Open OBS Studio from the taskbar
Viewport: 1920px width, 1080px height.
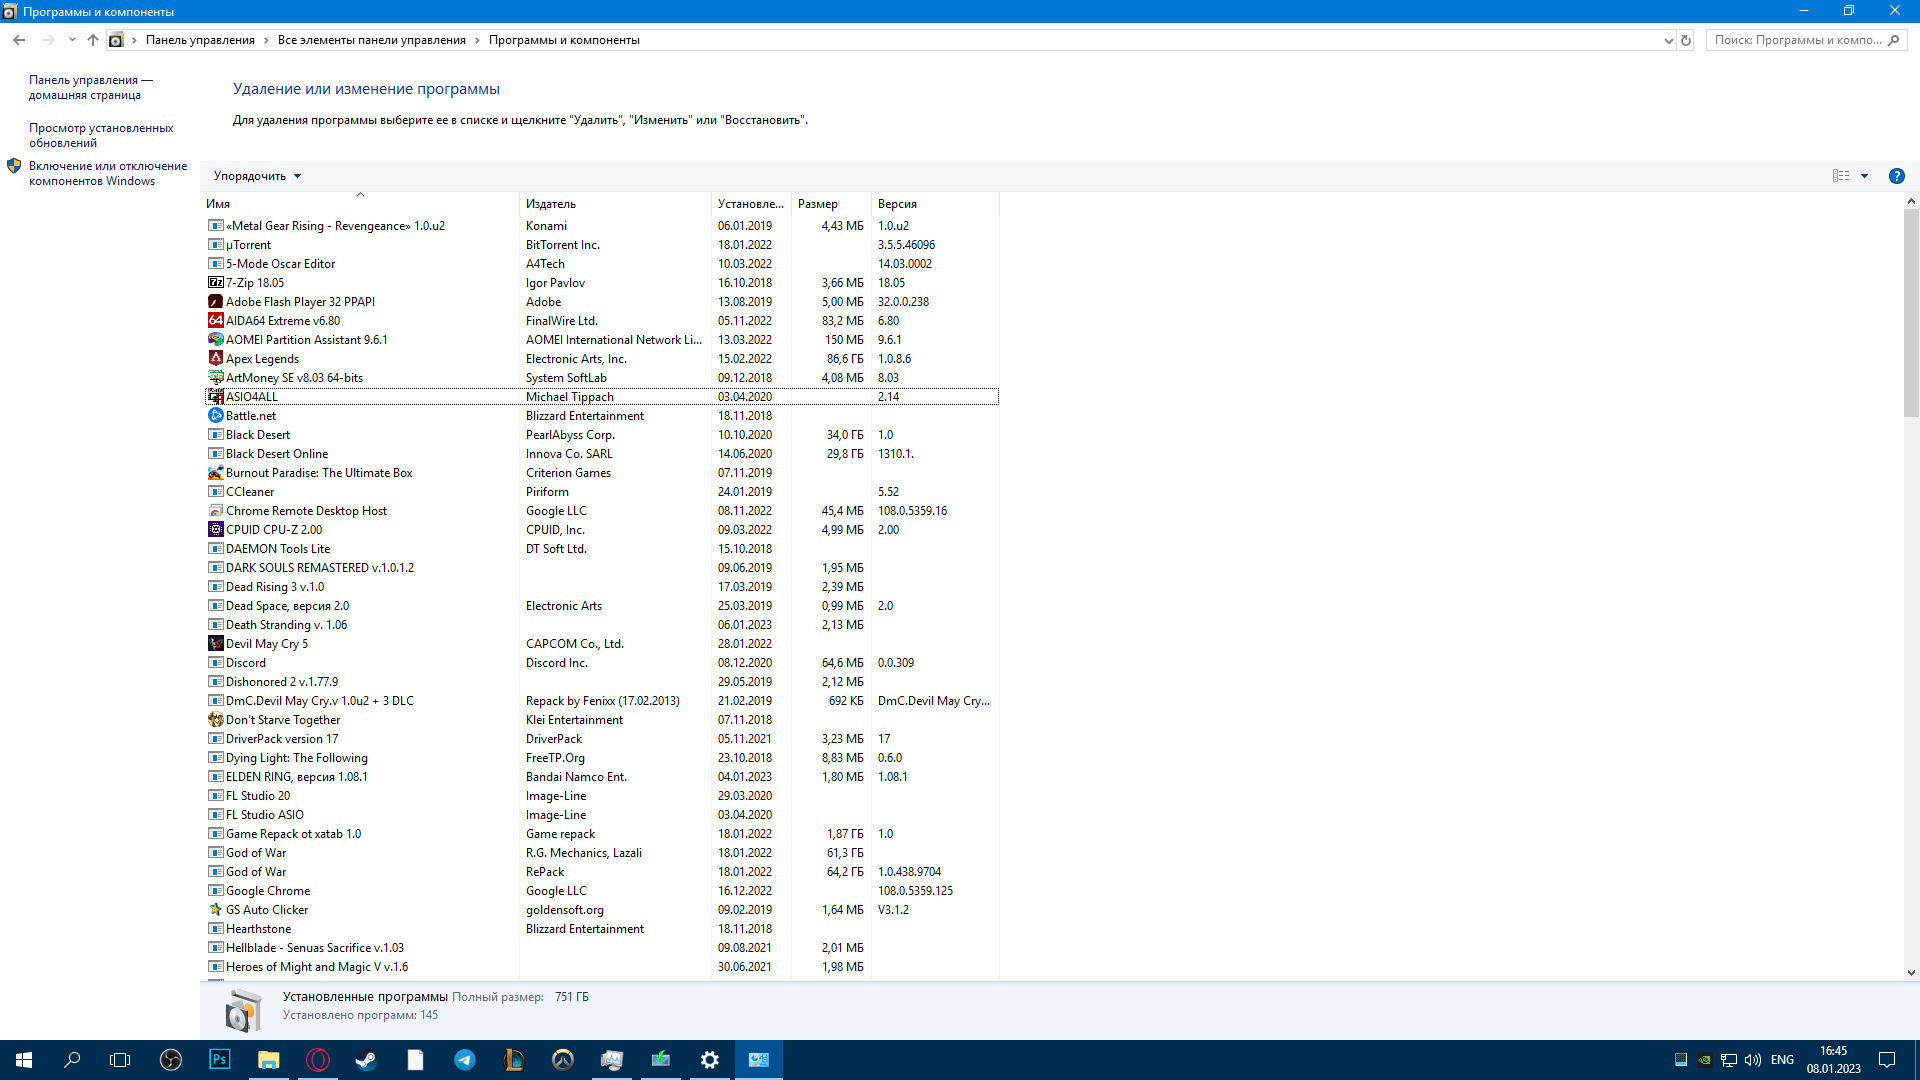coord(171,1060)
